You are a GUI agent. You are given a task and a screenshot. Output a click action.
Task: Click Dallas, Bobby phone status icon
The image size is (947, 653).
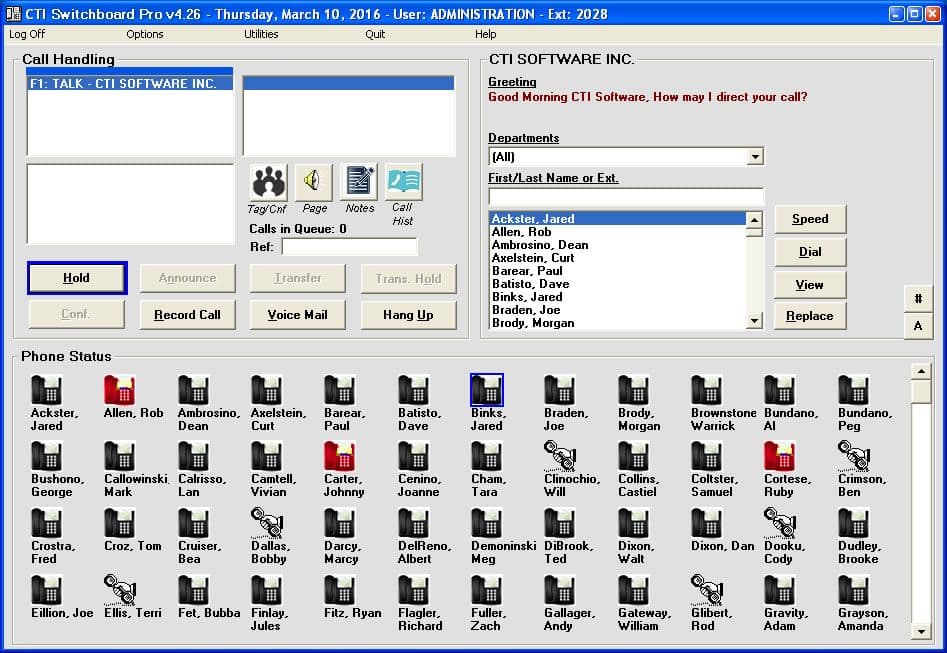pyautogui.click(x=266, y=523)
